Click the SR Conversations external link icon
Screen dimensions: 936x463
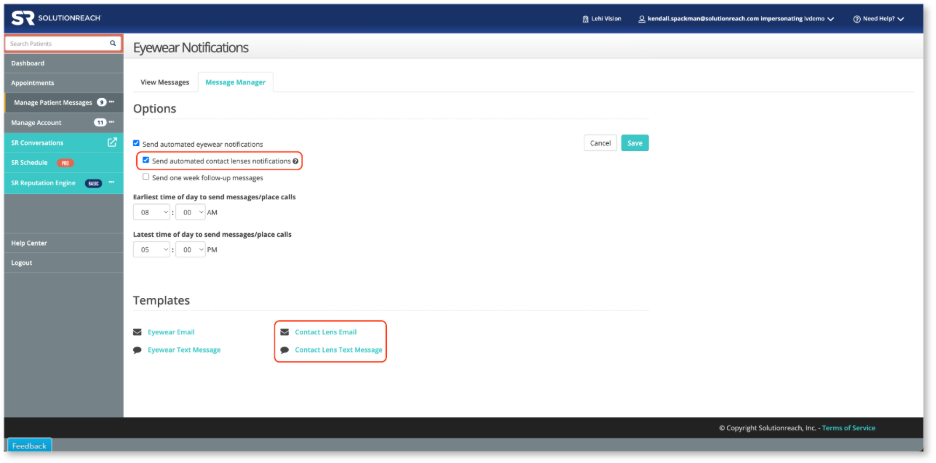coord(112,142)
